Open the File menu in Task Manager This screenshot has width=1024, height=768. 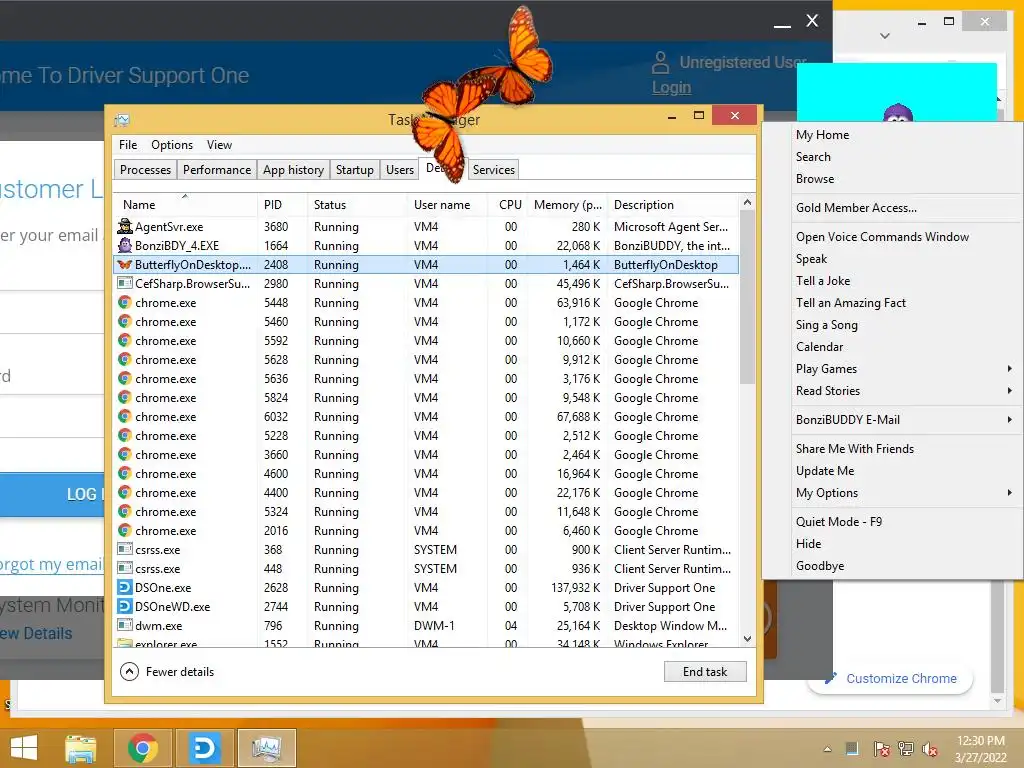(x=128, y=145)
